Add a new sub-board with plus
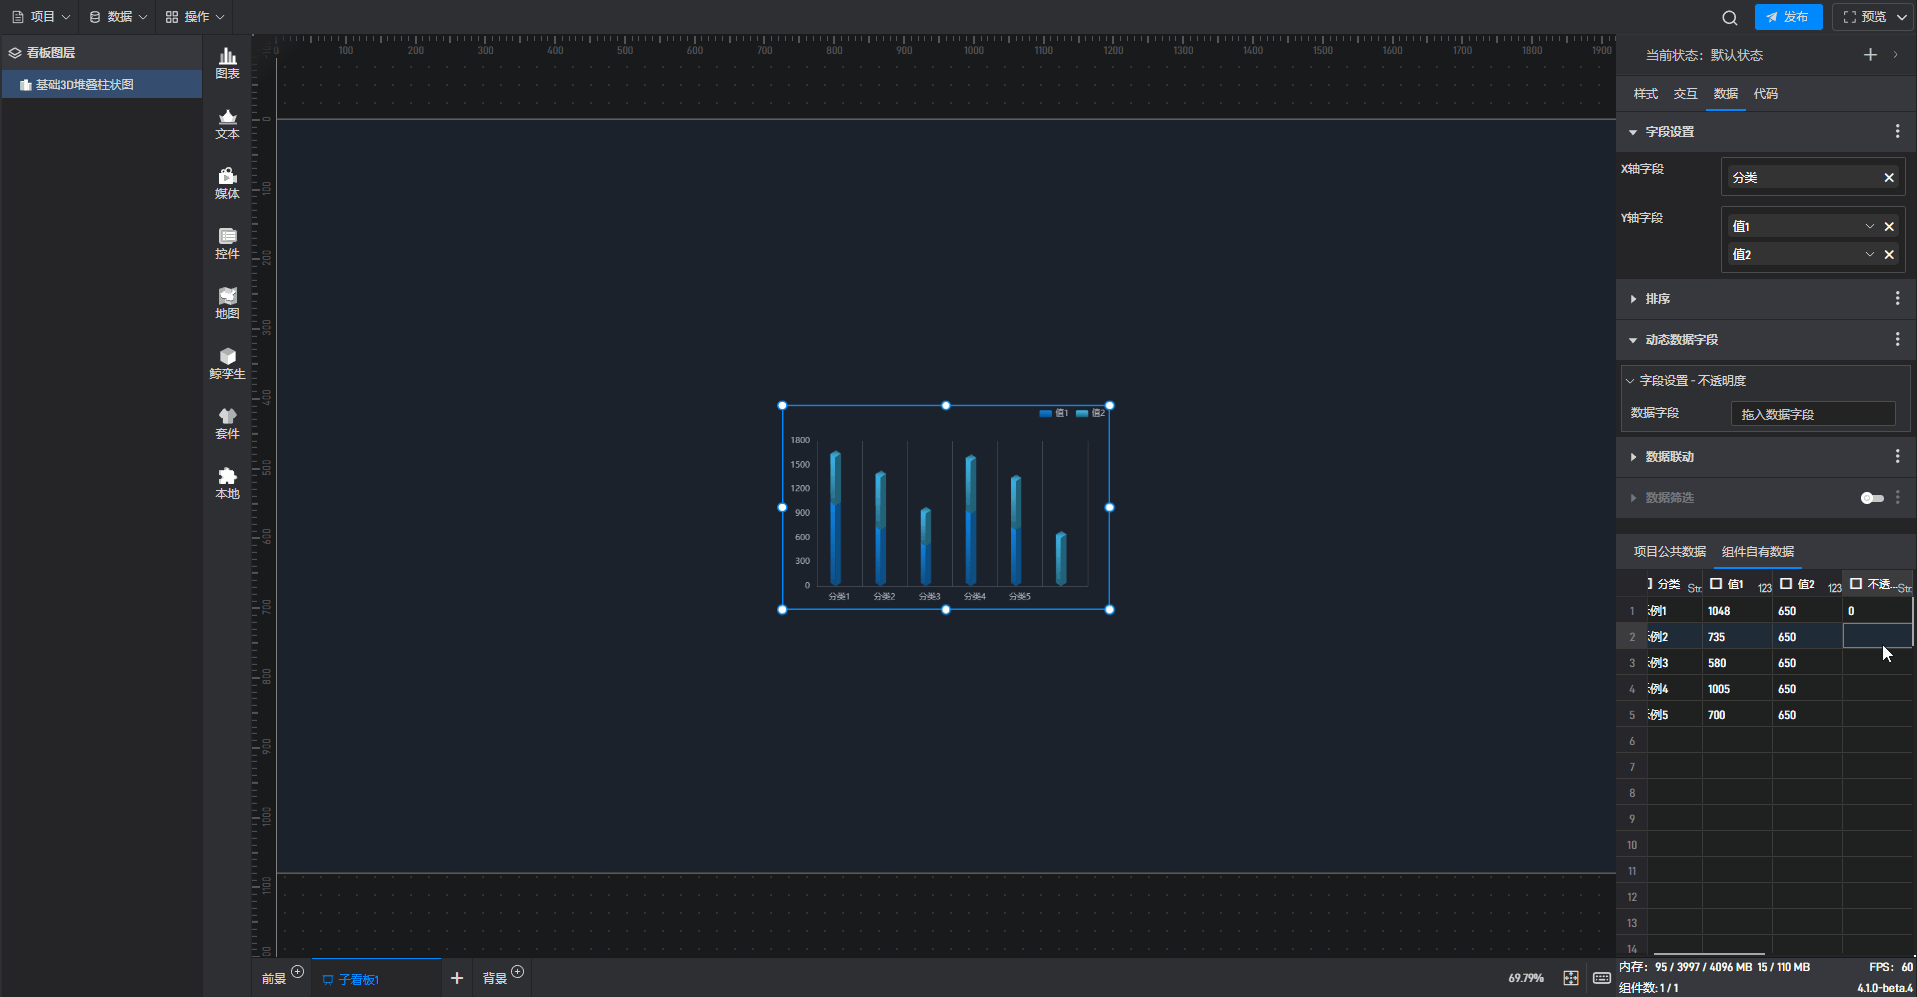This screenshot has width=1917, height=997. point(457,978)
